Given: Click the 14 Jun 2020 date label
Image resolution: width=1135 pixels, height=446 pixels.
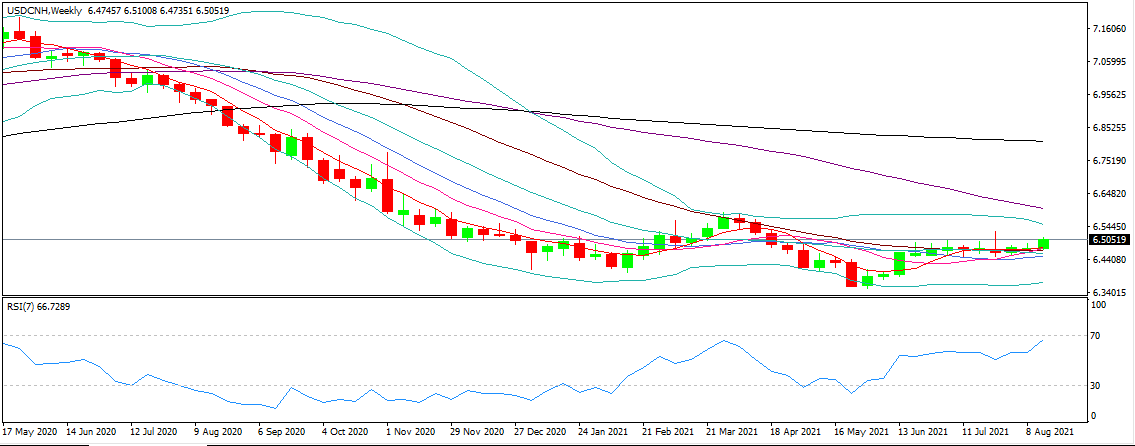Looking at the screenshot, I should 90,431.
